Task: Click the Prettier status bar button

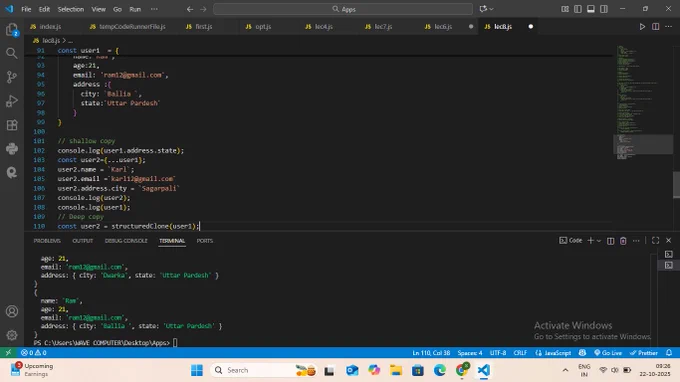Action: pos(644,353)
